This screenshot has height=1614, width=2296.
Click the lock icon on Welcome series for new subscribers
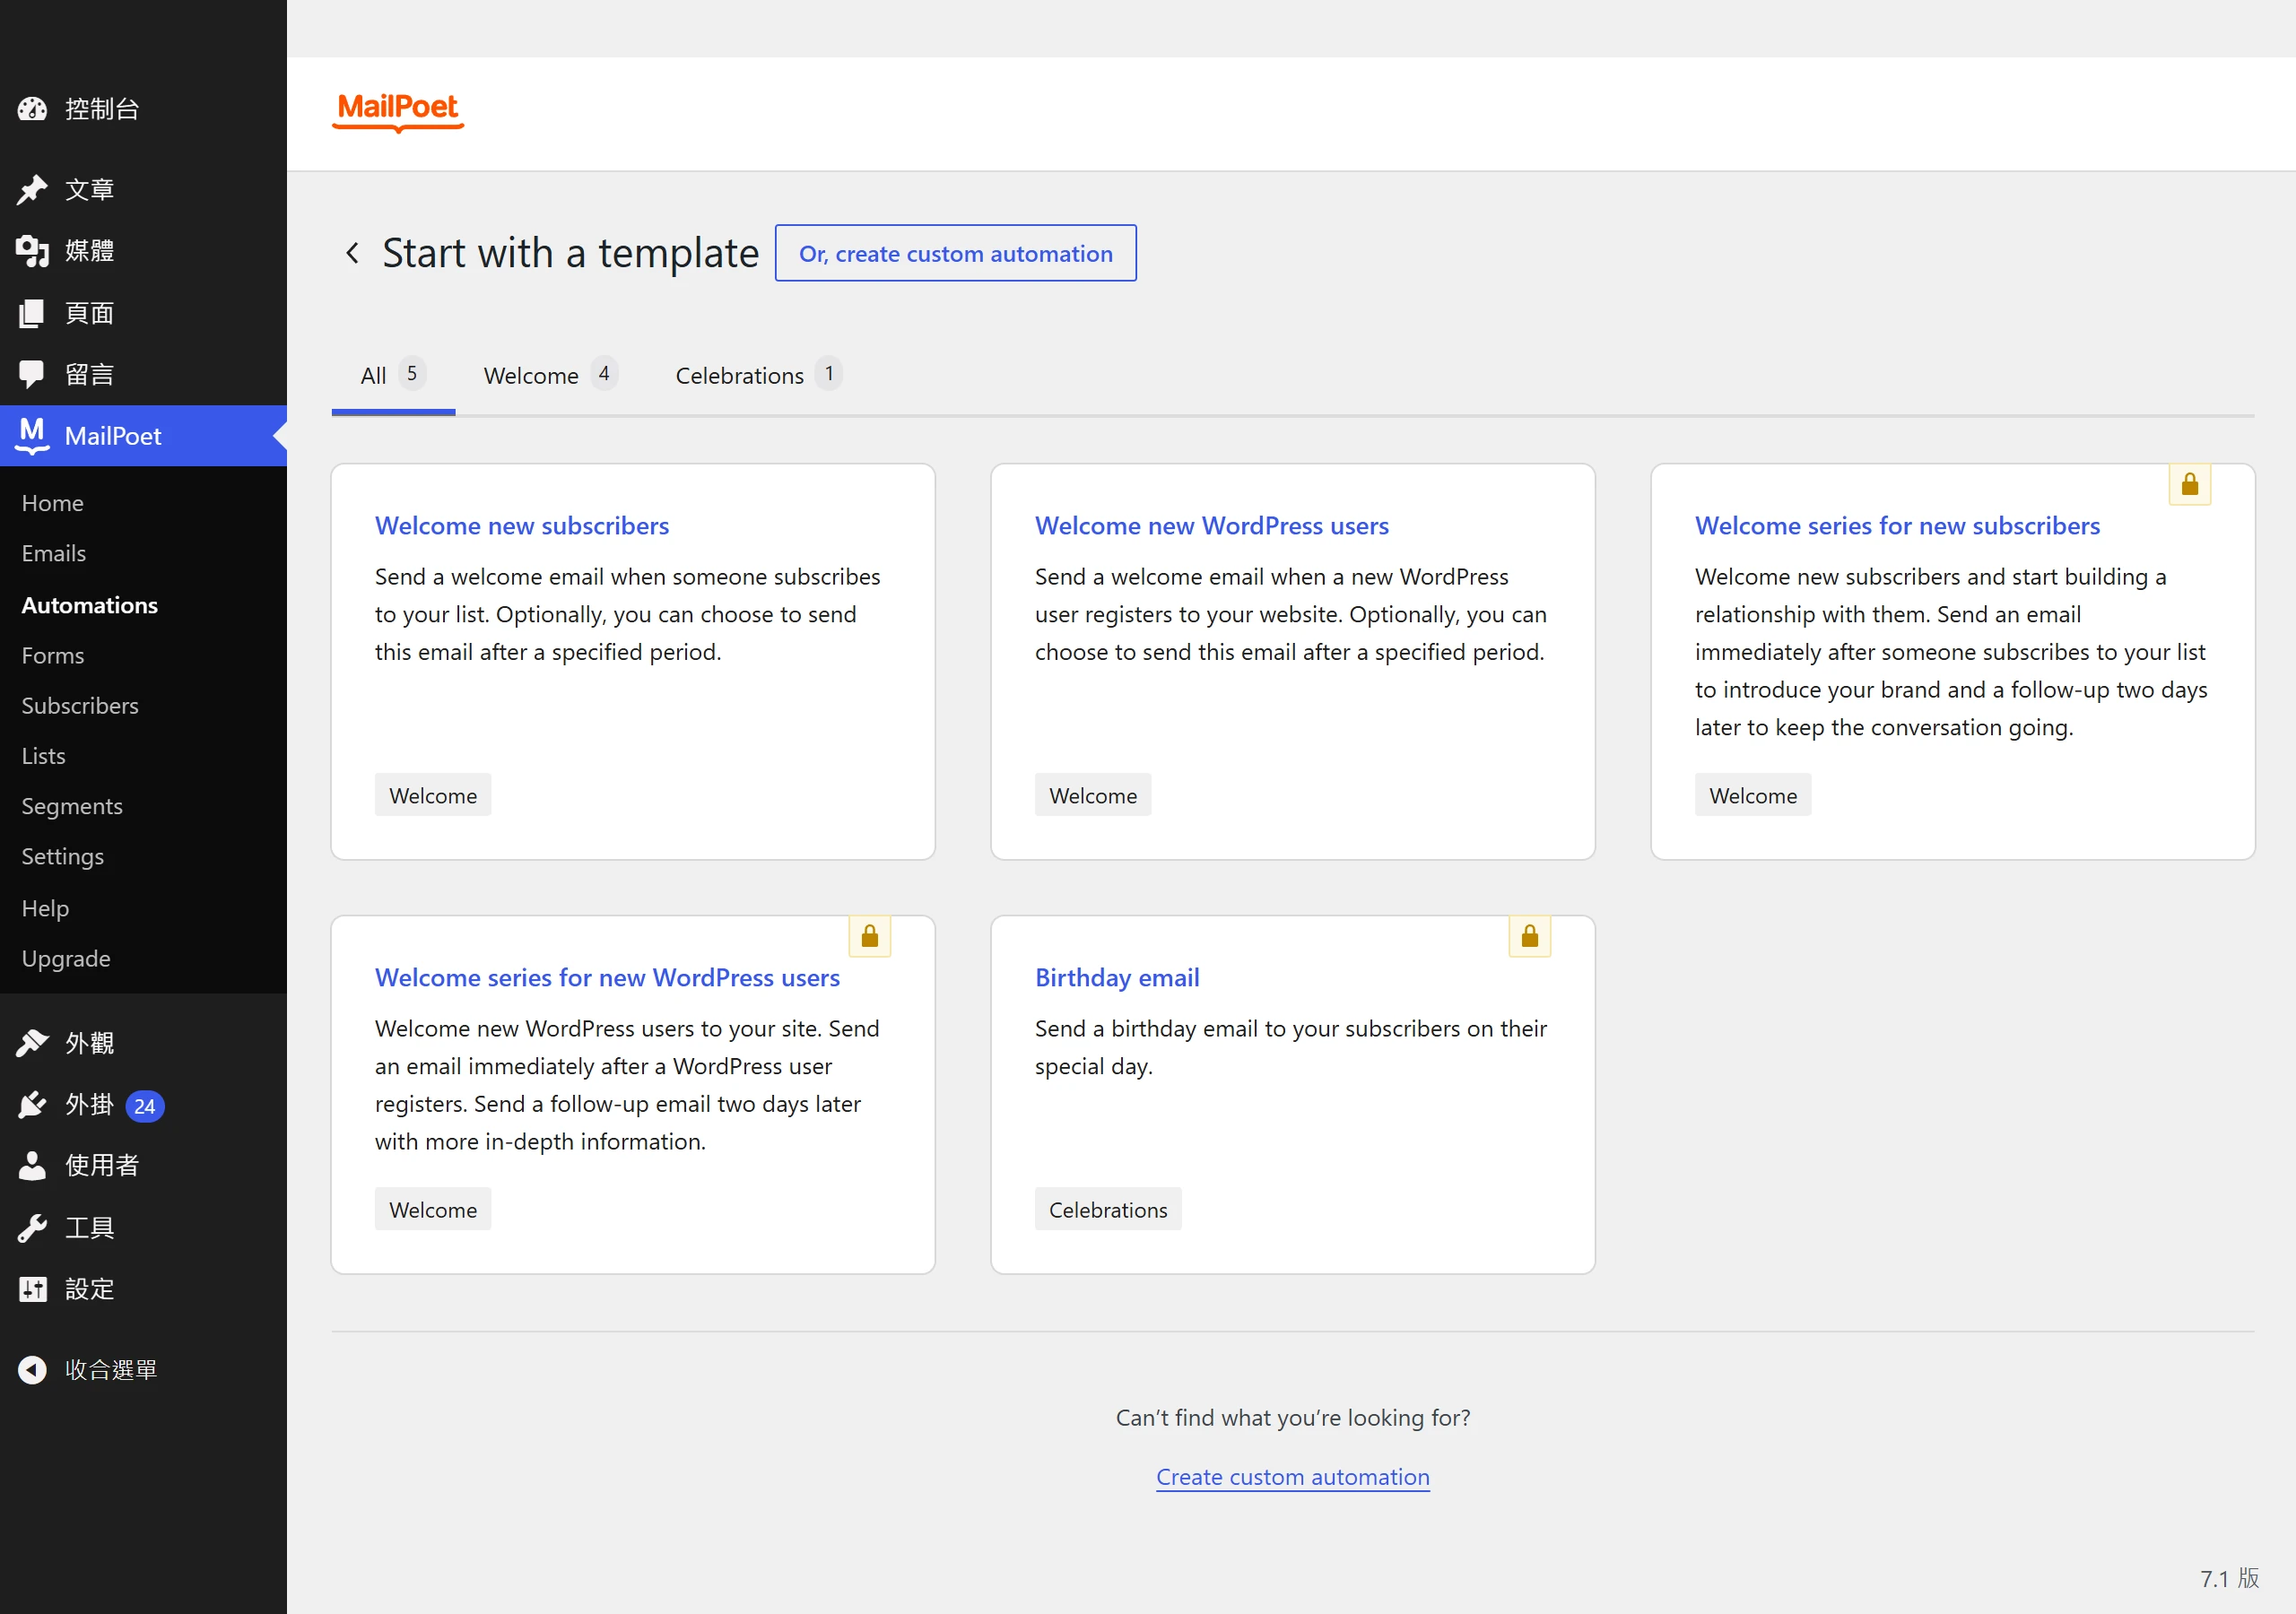coord(2189,485)
